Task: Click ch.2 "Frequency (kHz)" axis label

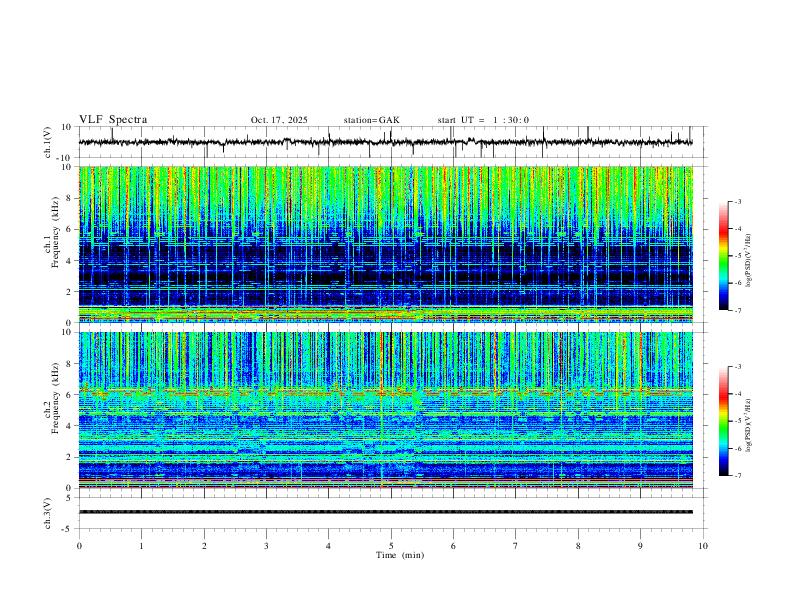Action: coord(56,398)
